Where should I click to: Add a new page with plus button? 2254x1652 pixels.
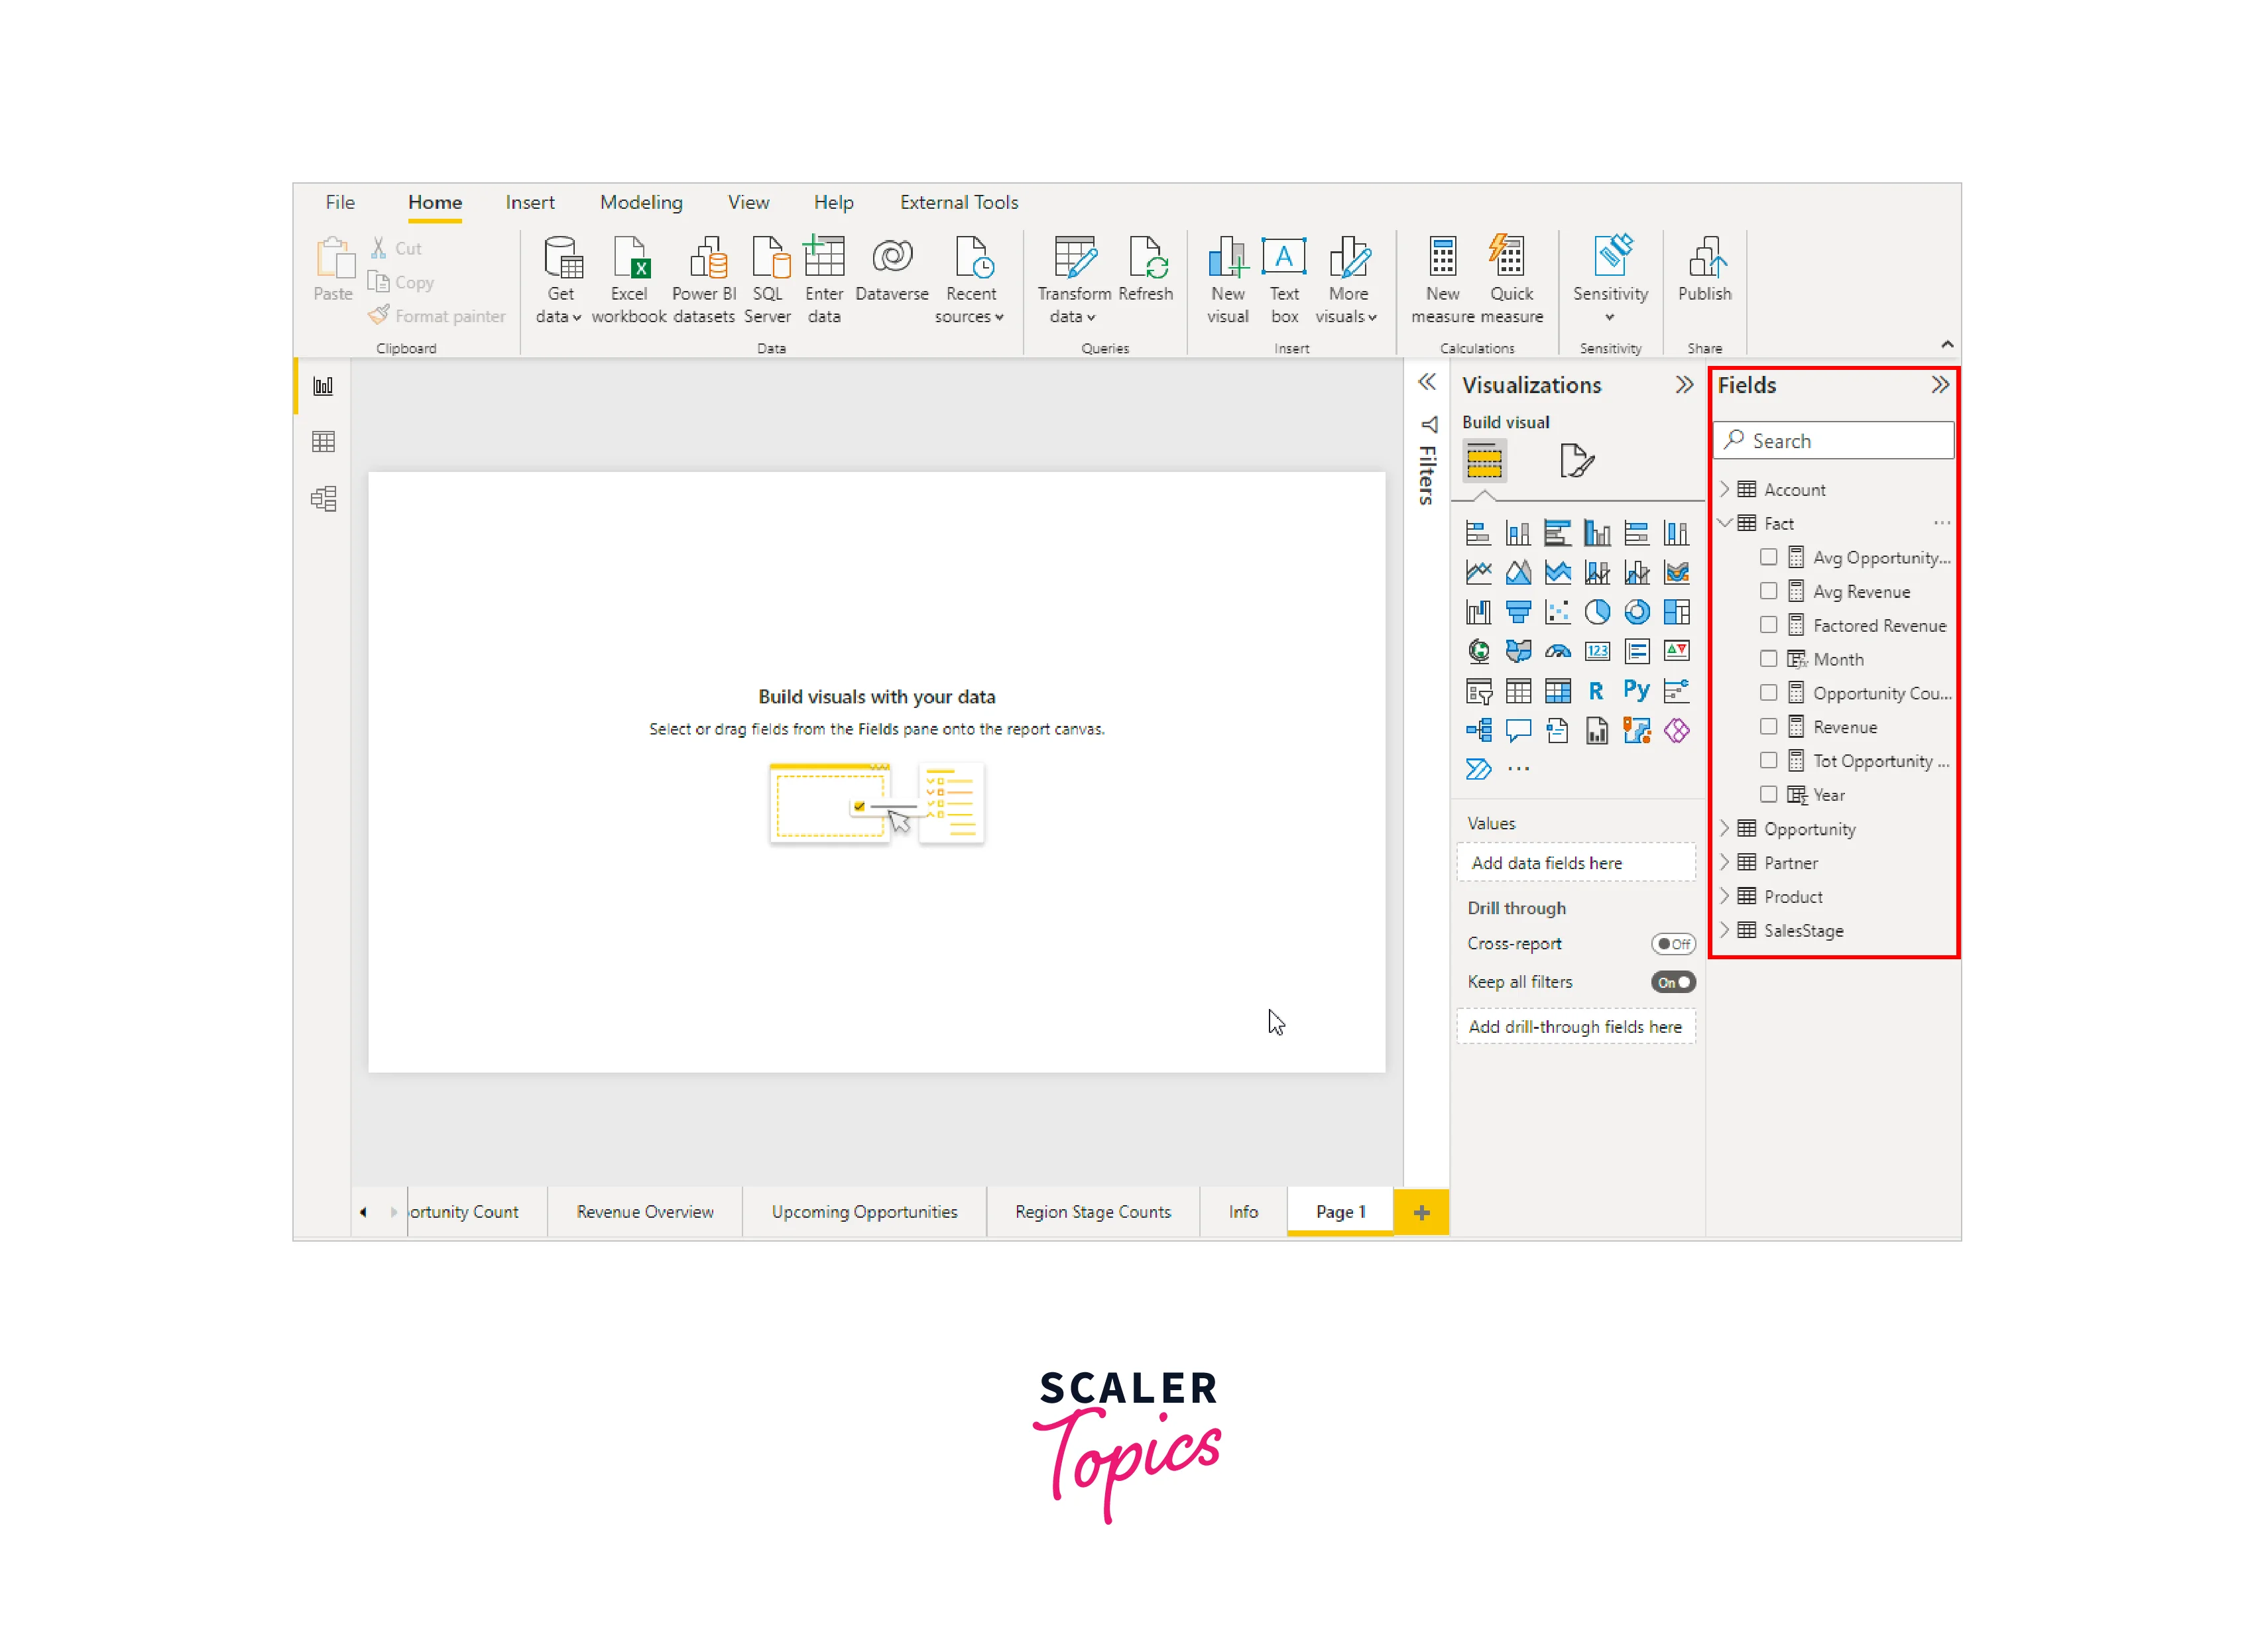(1421, 1213)
